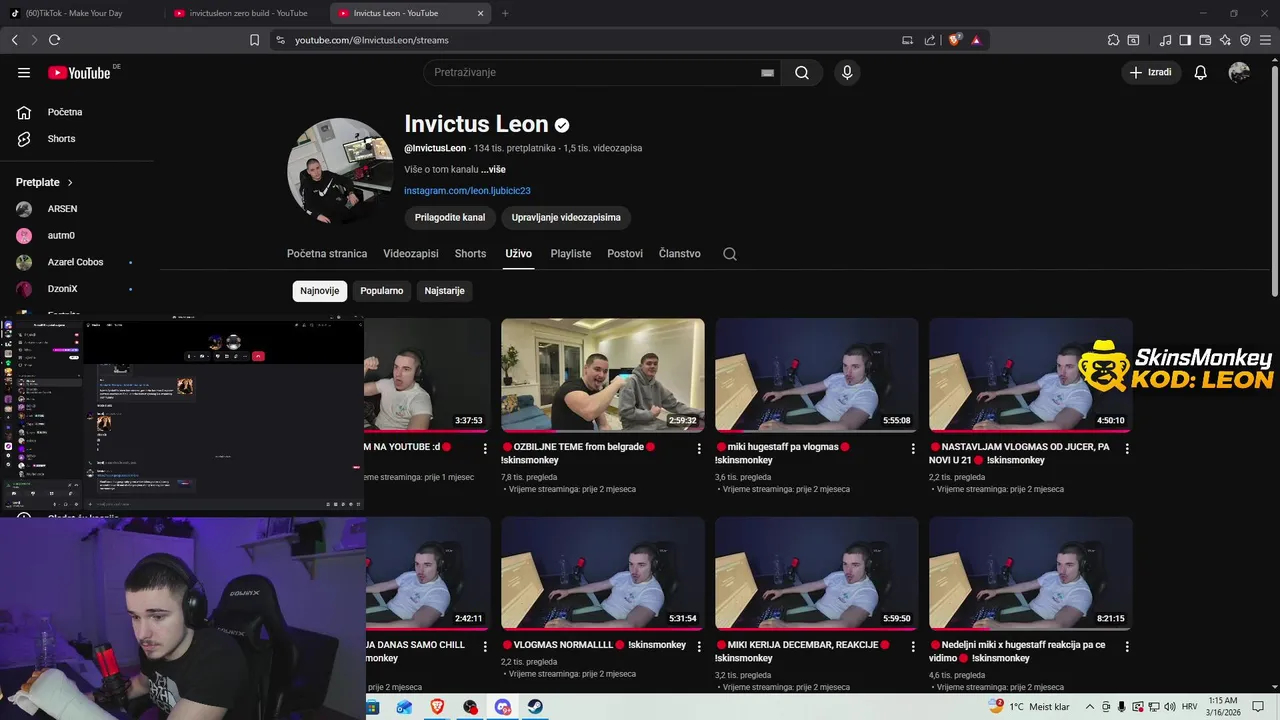
Task: Open Brave Wallet icon
Action: 1205,40
